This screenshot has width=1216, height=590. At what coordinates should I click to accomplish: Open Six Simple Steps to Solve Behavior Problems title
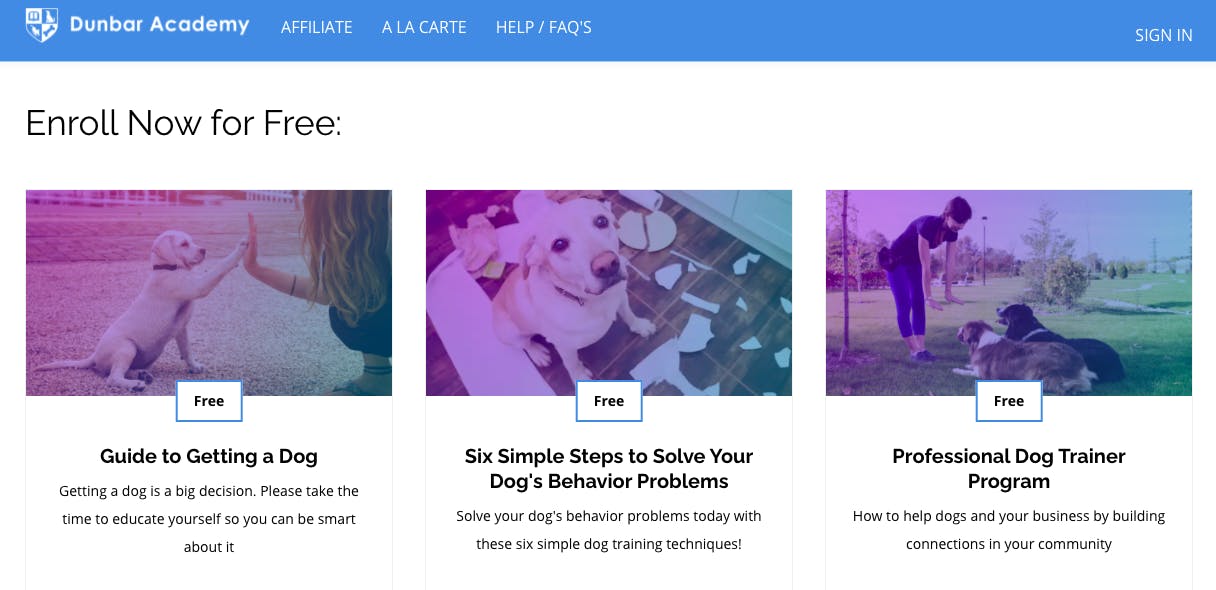click(x=609, y=468)
